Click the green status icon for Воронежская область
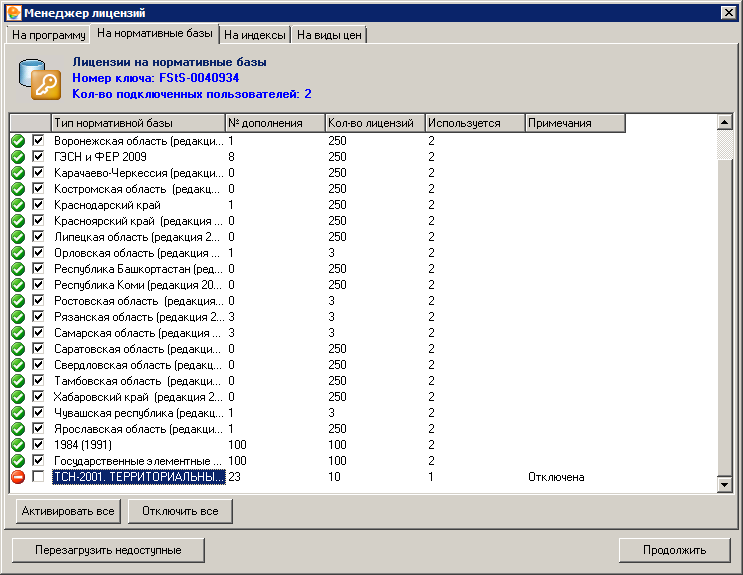The width and height of the screenshot is (743, 575). 18,141
